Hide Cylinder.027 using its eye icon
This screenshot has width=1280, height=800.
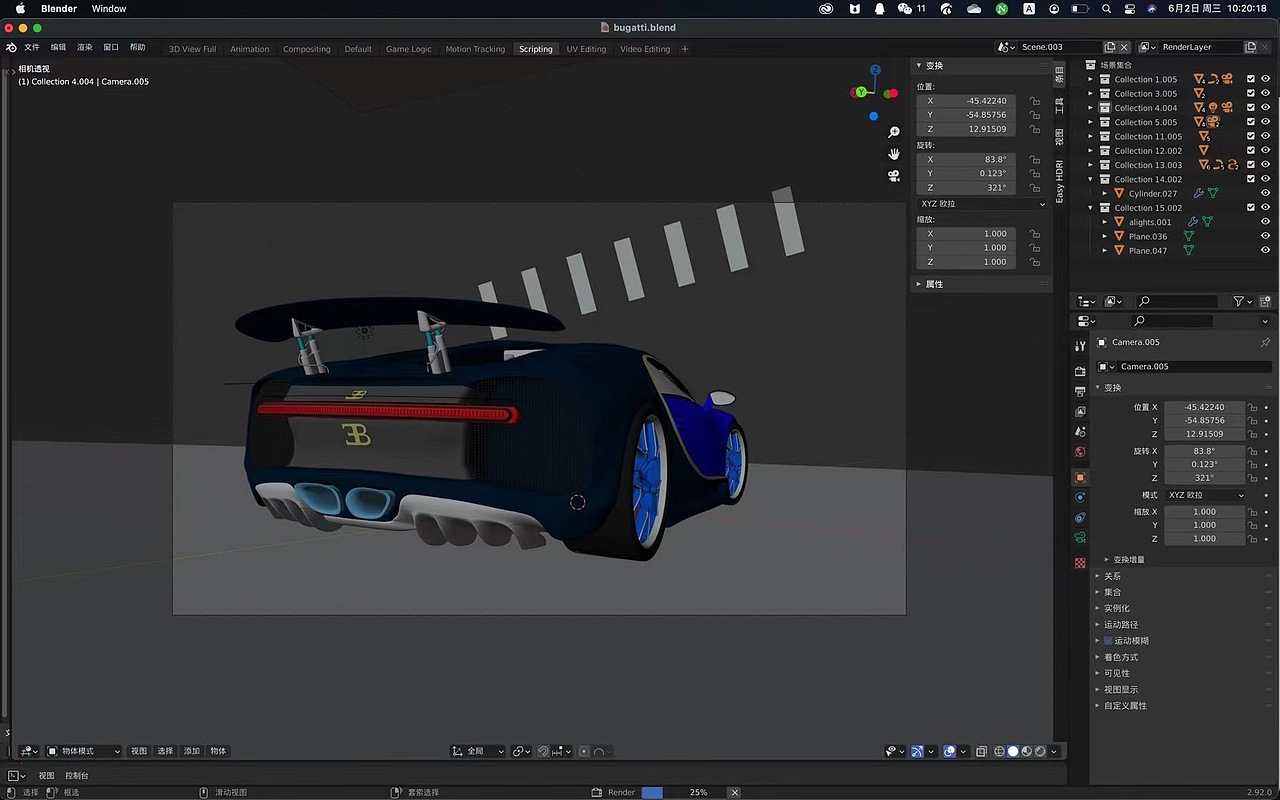1265,193
